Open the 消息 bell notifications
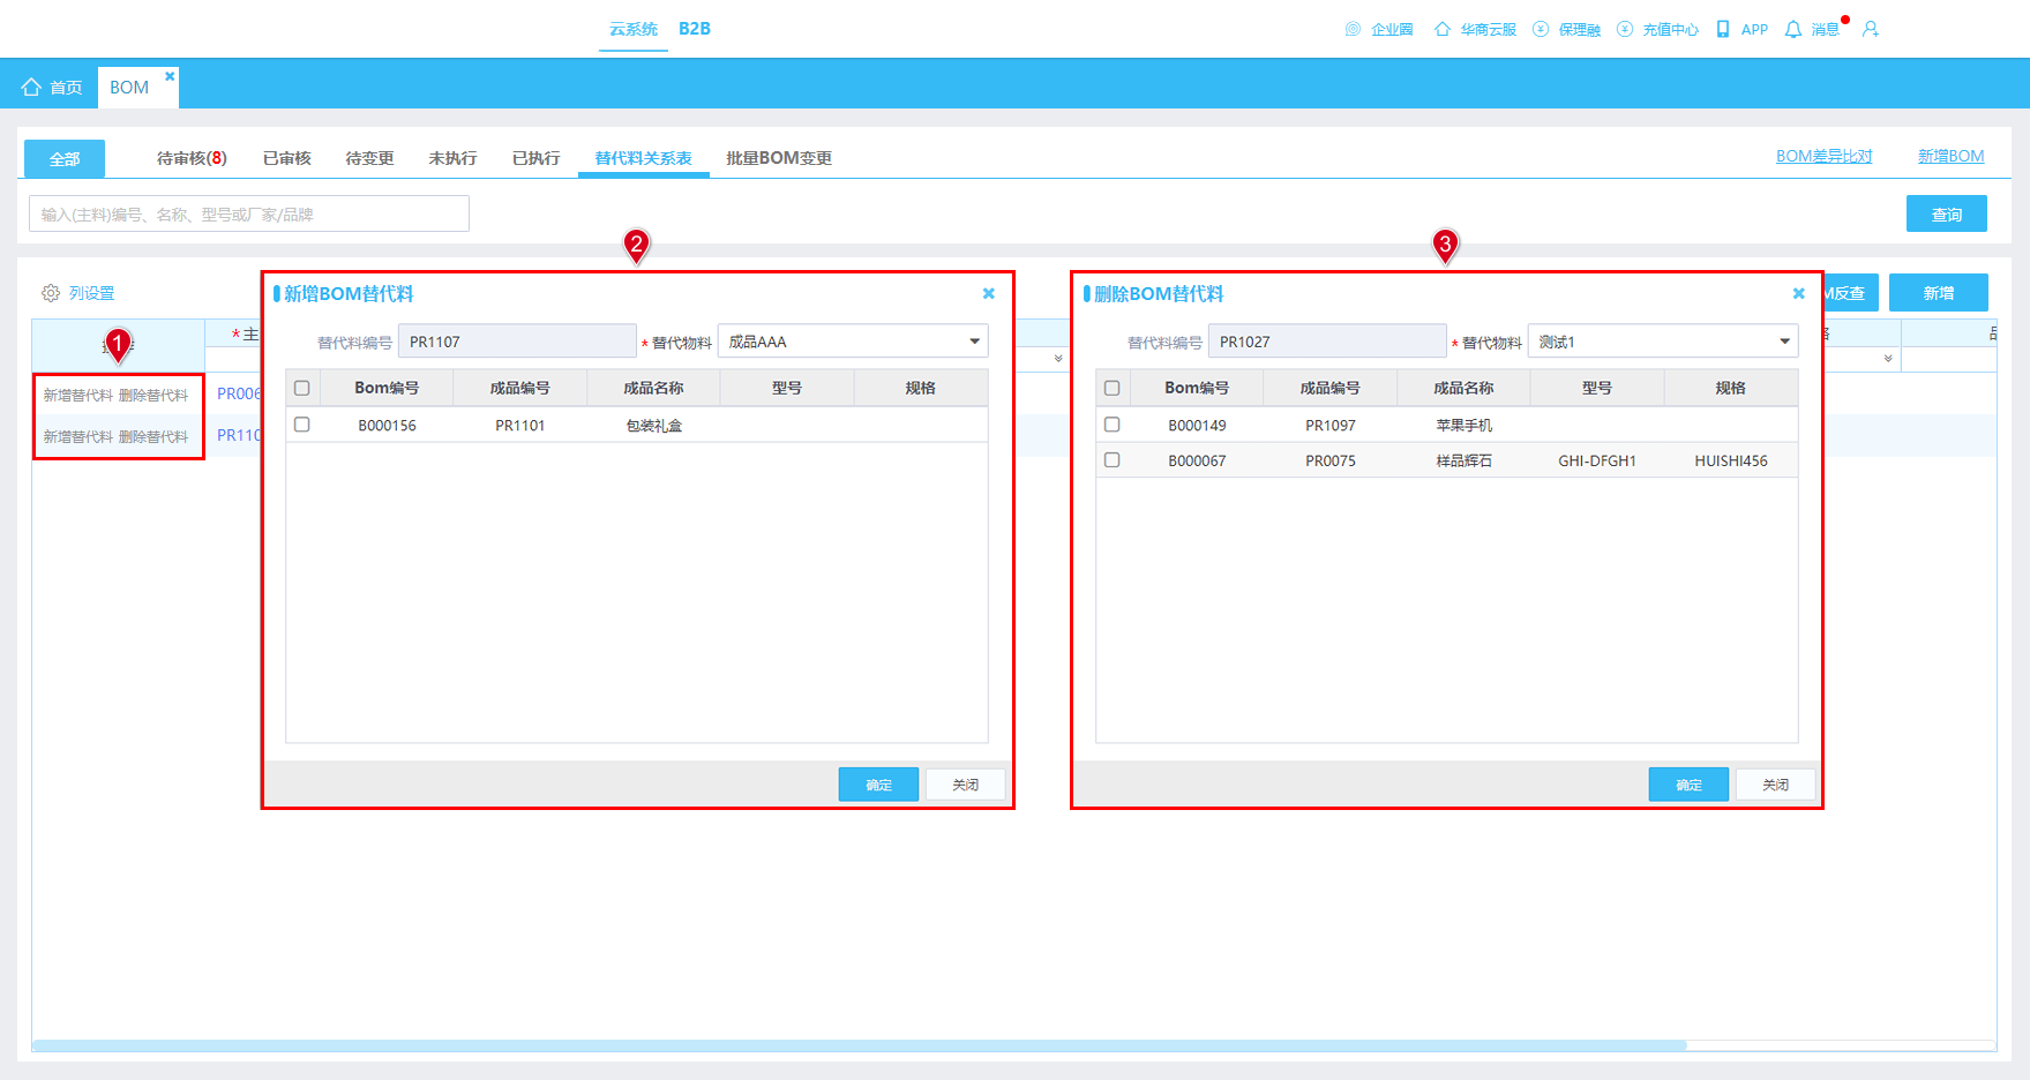 (x=1793, y=29)
